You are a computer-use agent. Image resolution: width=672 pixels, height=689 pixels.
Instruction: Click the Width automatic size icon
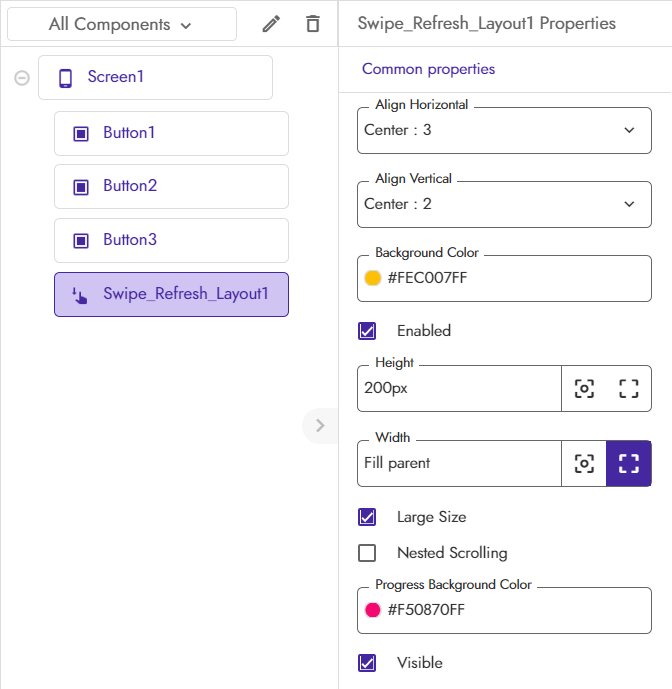(x=584, y=463)
